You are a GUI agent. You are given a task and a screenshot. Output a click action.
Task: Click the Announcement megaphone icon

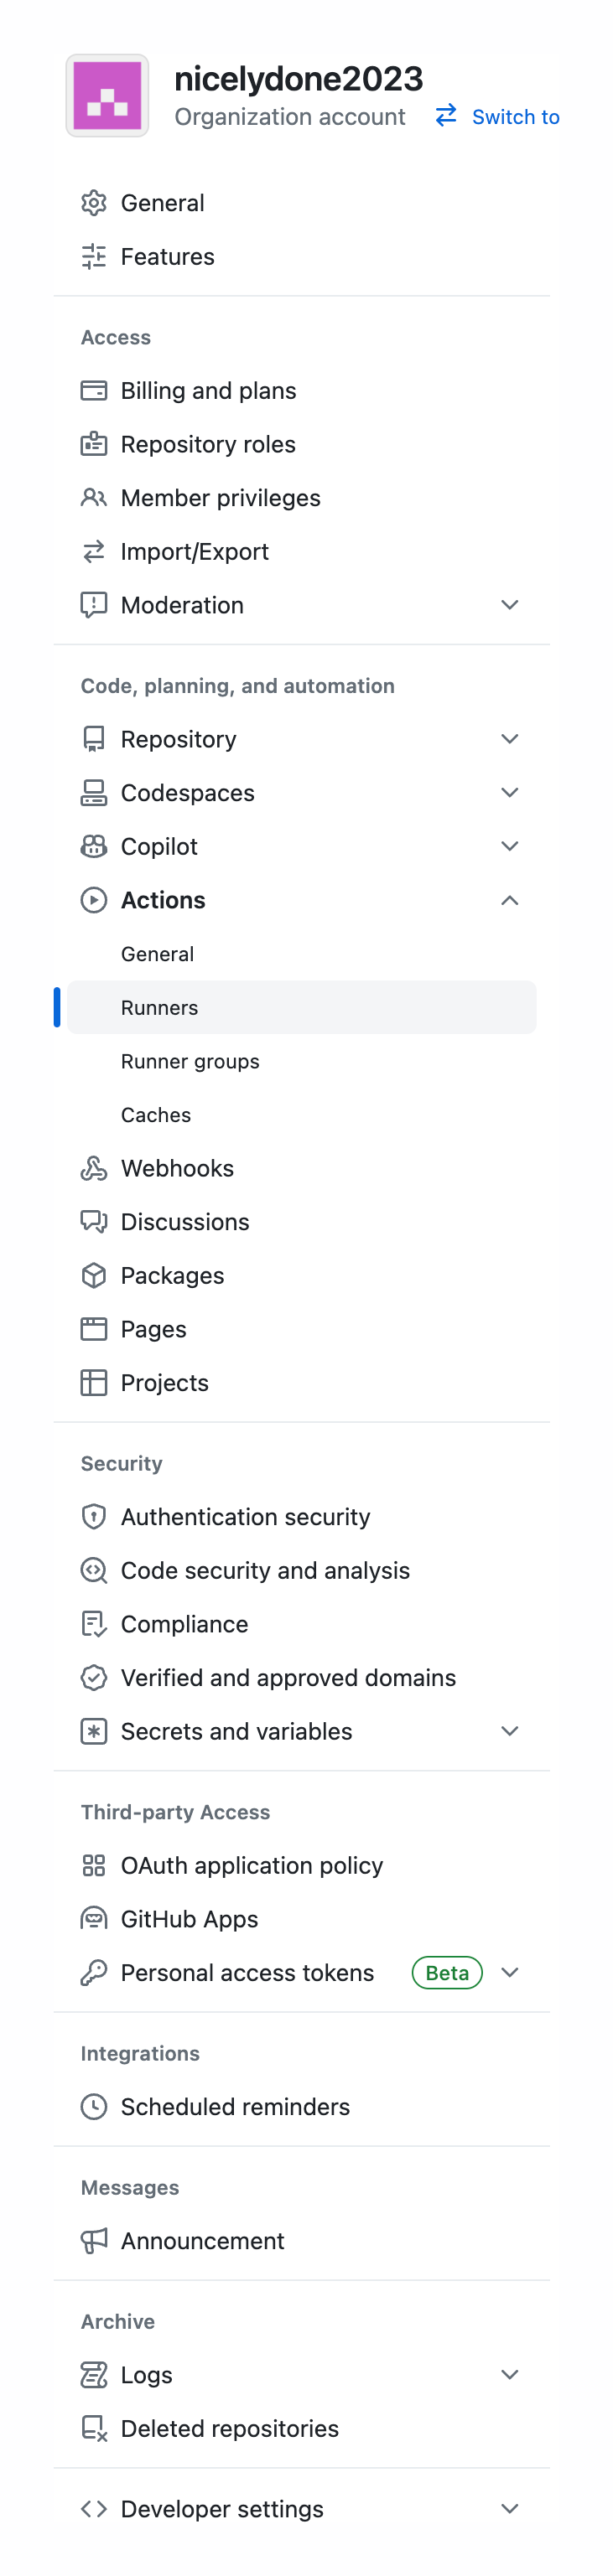point(94,2240)
